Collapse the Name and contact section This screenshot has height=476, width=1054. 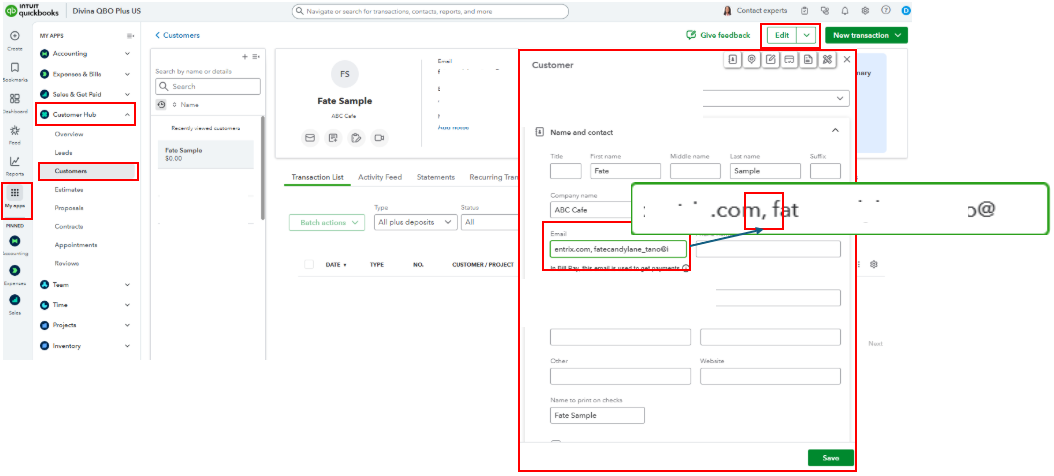pos(835,131)
